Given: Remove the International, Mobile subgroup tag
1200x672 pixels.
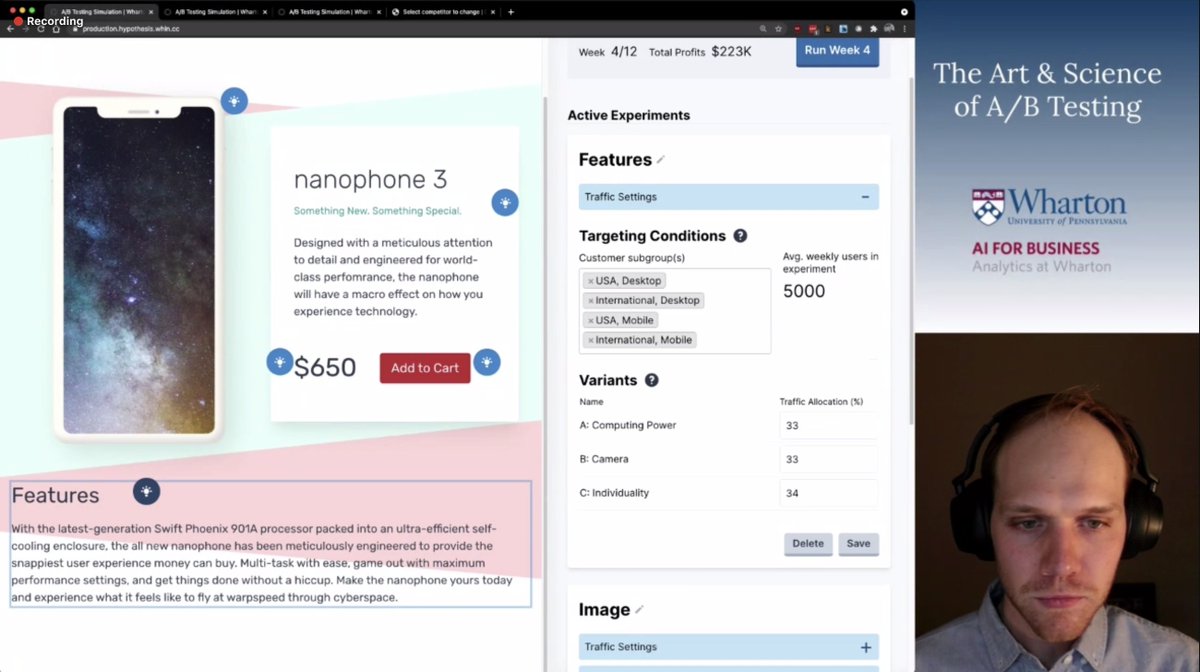Looking at the screenshot, I should point(591,340).
